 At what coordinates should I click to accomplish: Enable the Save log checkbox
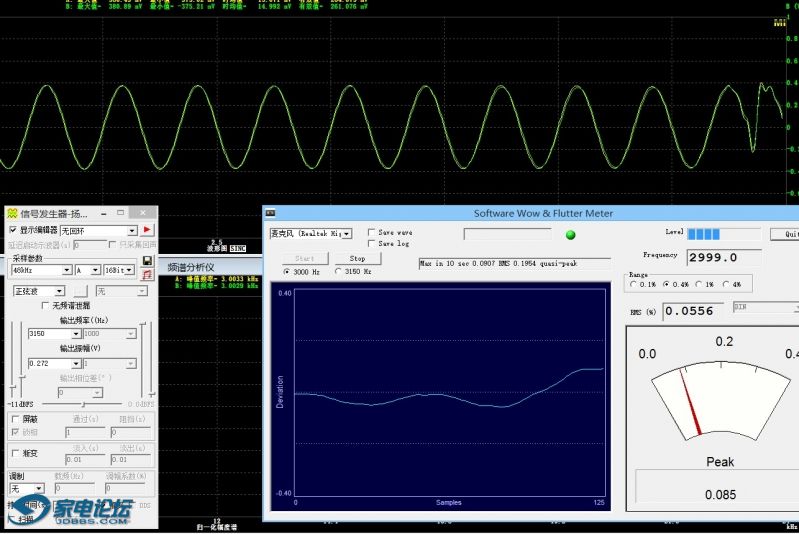371,244
